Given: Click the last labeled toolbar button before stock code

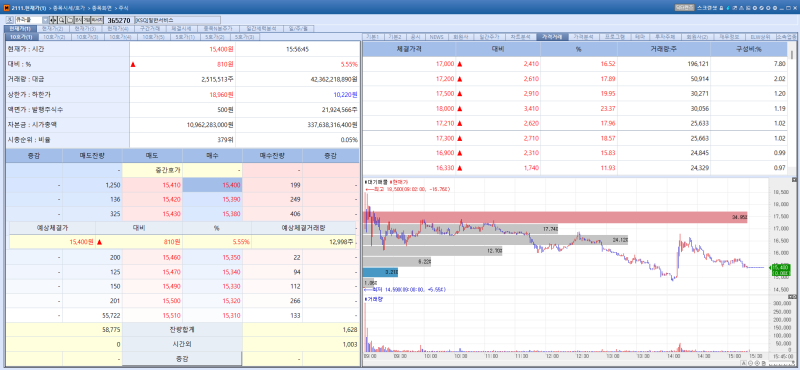Looking at the screenshot, I should click(x=97, y=20).
